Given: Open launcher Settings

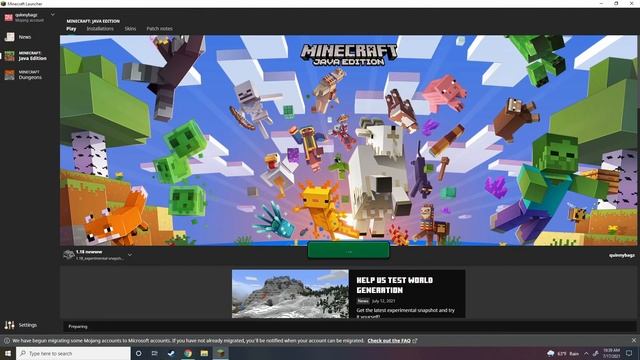Looking at the screenshot, I should tap(21, 325).
